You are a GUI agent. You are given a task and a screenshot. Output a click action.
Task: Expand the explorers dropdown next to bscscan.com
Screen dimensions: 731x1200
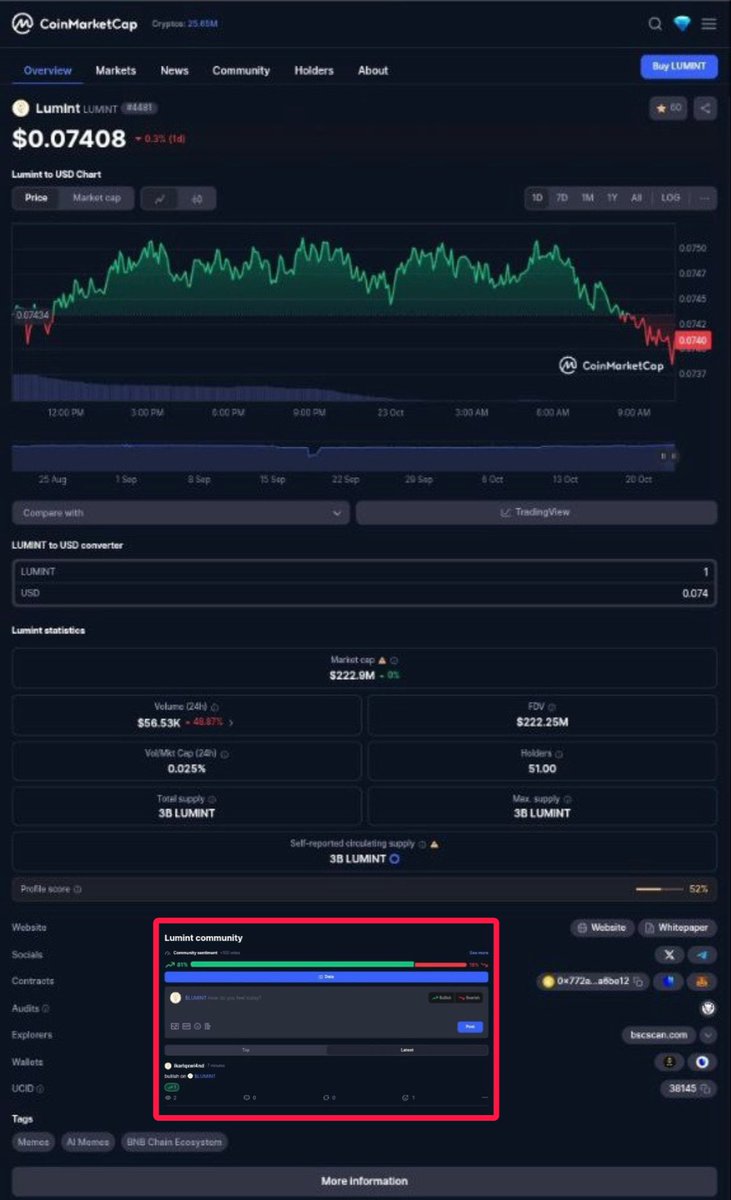coord(708,1035)
